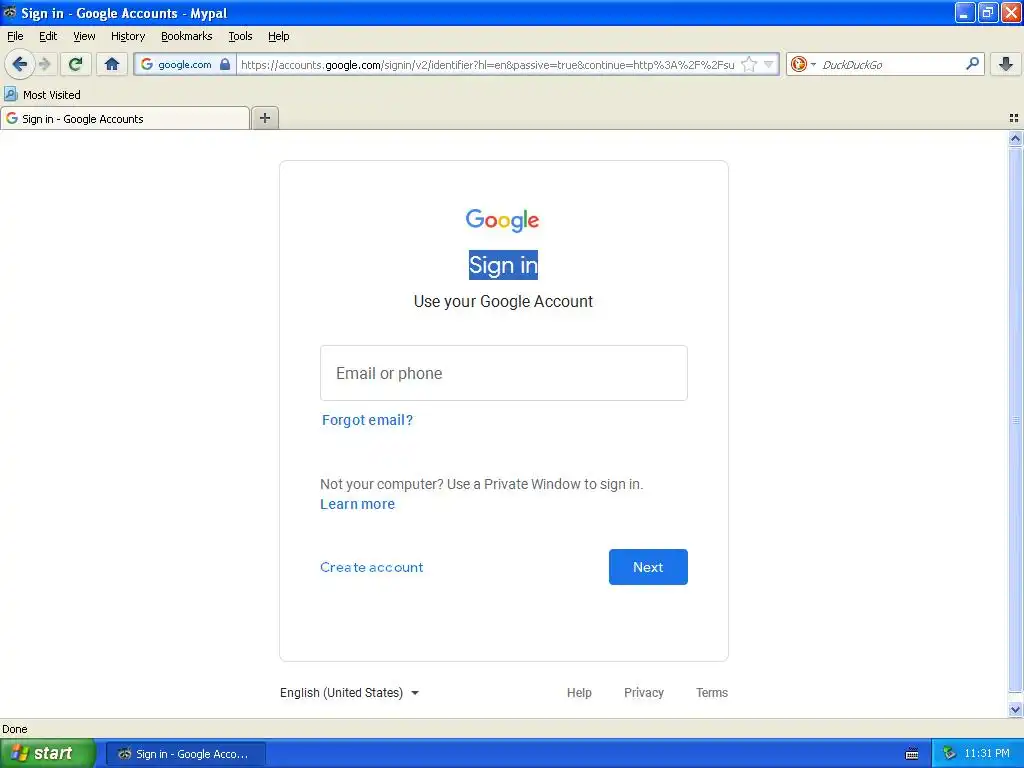Open the Terms link

tap(711, 692)
